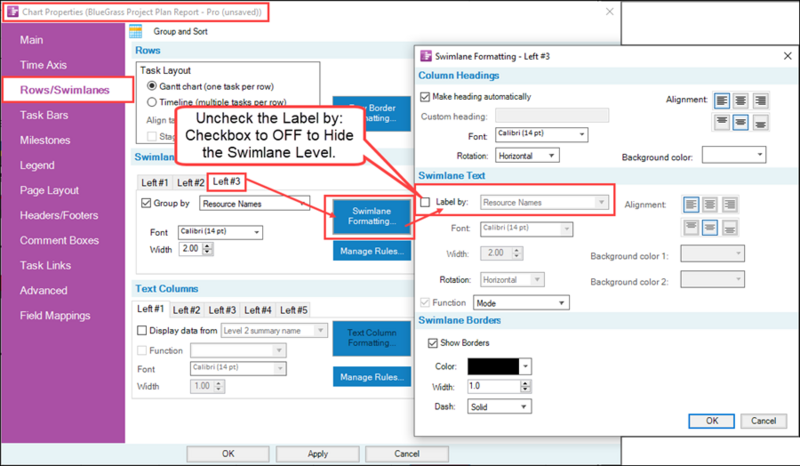800x466 pixels.
Task: Align column heading to top
Action: (x=721, y=122)
